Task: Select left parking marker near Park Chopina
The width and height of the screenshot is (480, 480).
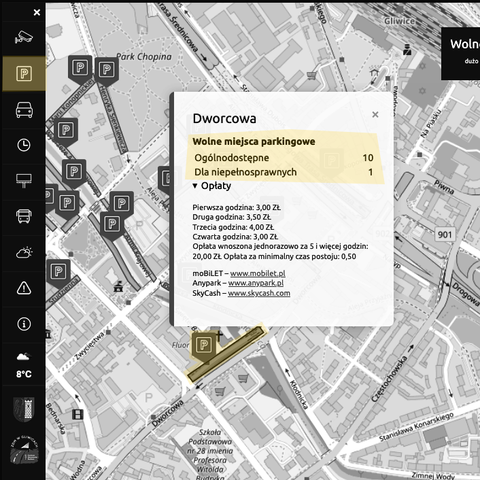Action: (x=80, y=69)
